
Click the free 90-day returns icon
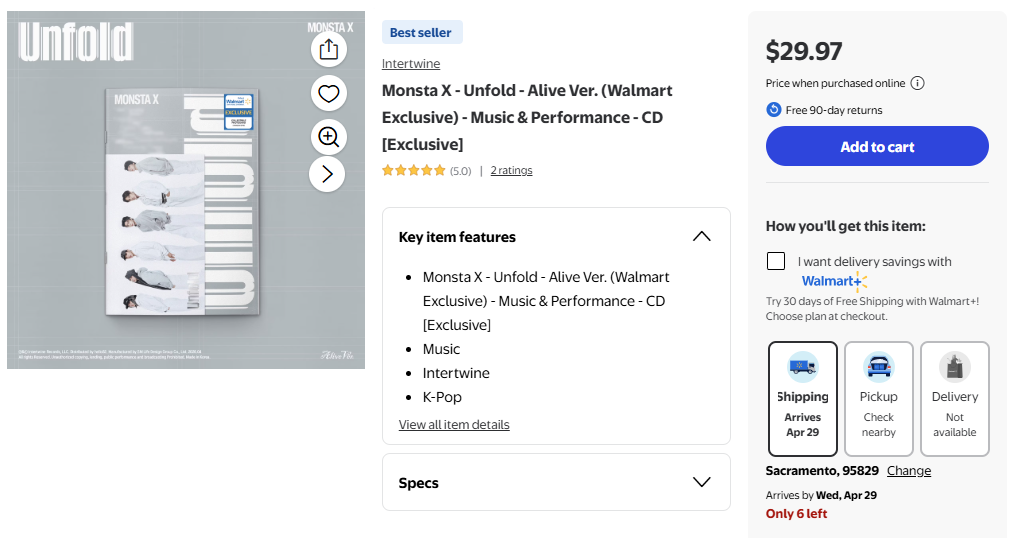pos(774,110)
